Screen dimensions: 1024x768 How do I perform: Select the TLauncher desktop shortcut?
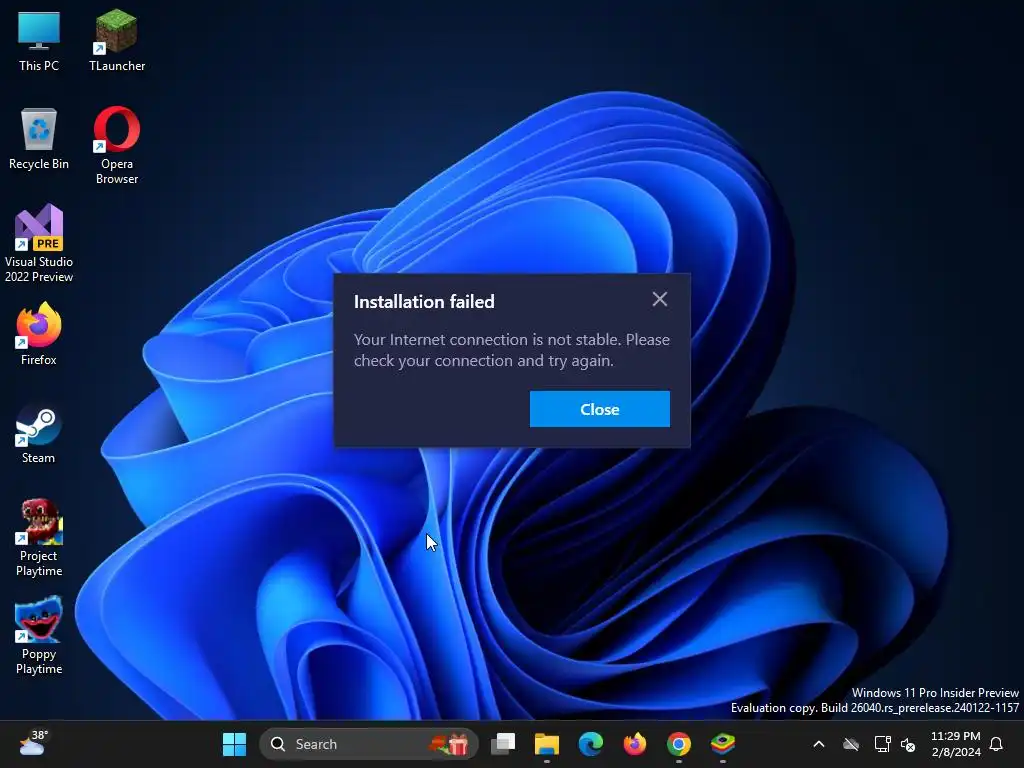click(x=117, y=40)
